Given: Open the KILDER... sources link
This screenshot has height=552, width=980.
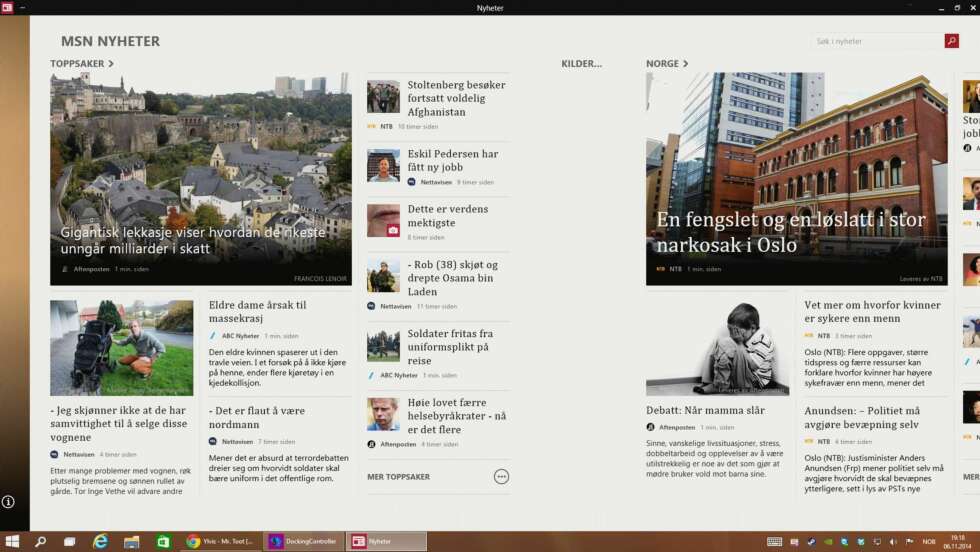Looking at the screenshot, I should pyautogui.click(x=581, y=64).
